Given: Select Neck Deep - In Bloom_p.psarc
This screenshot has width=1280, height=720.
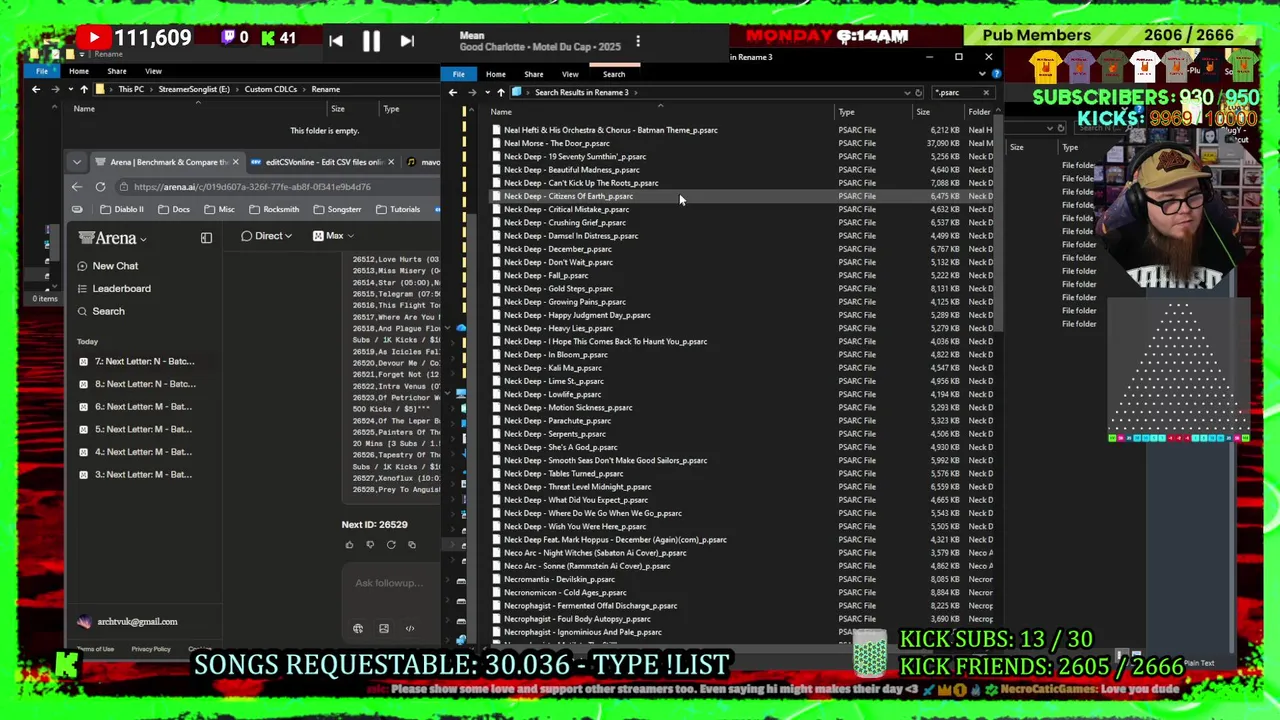Looking at the screenshot, I should pyautogui.click(x=555, y=354).
